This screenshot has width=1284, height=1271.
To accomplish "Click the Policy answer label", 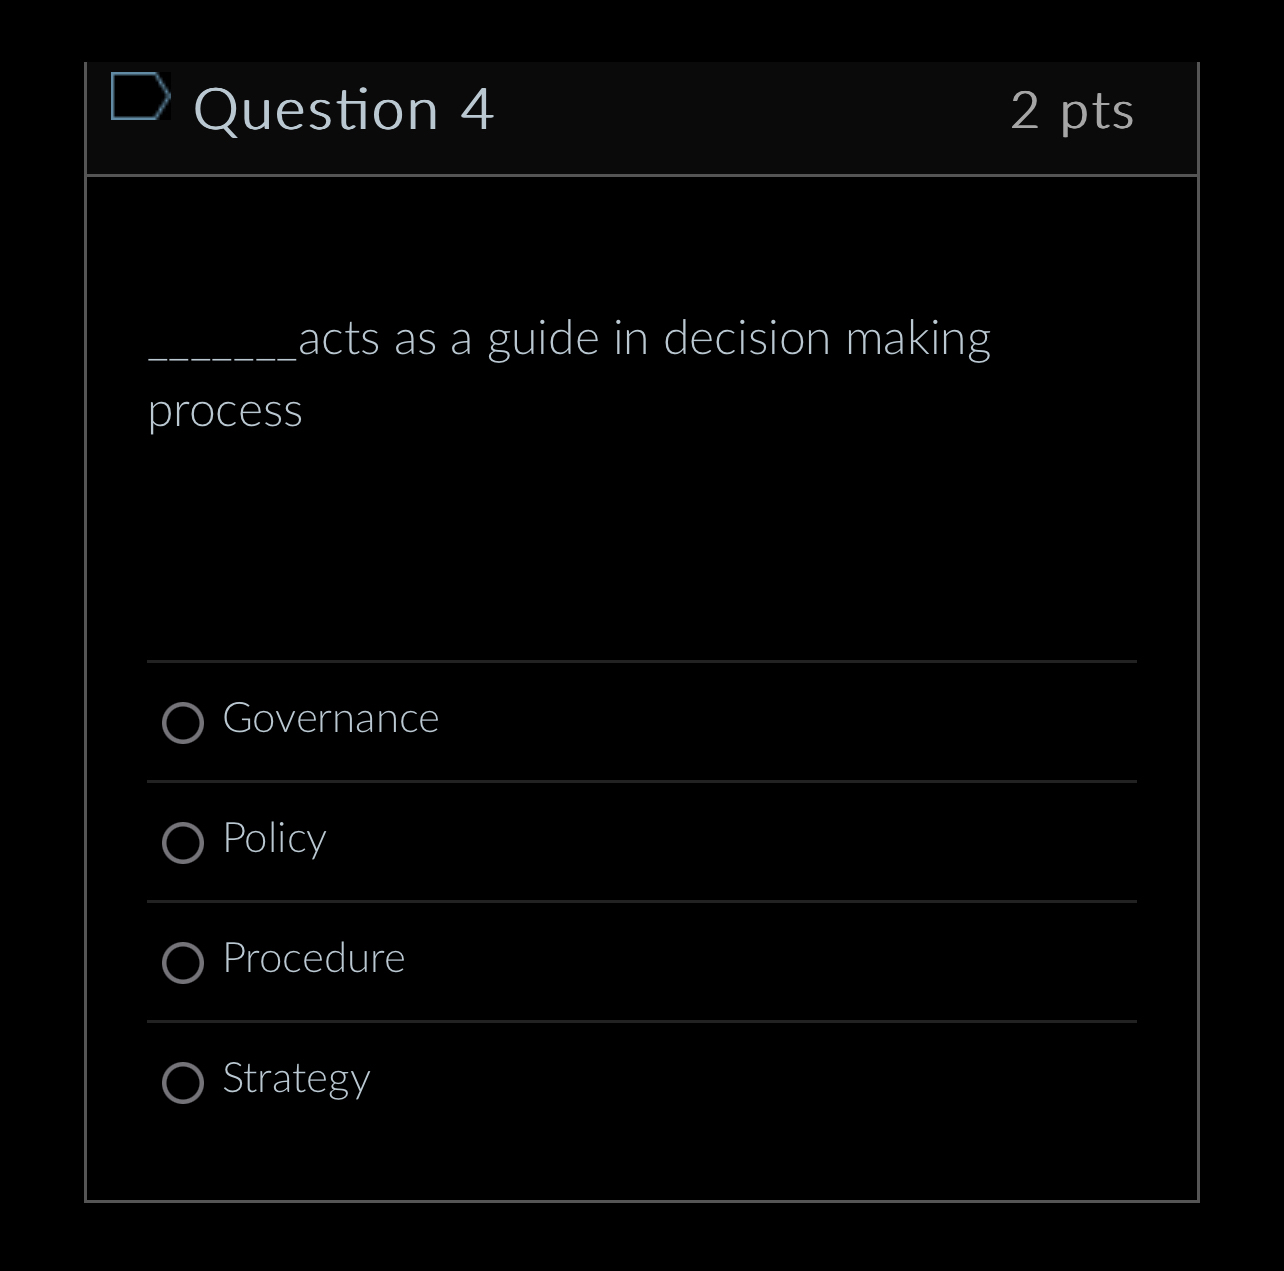I will click(274, 840).
